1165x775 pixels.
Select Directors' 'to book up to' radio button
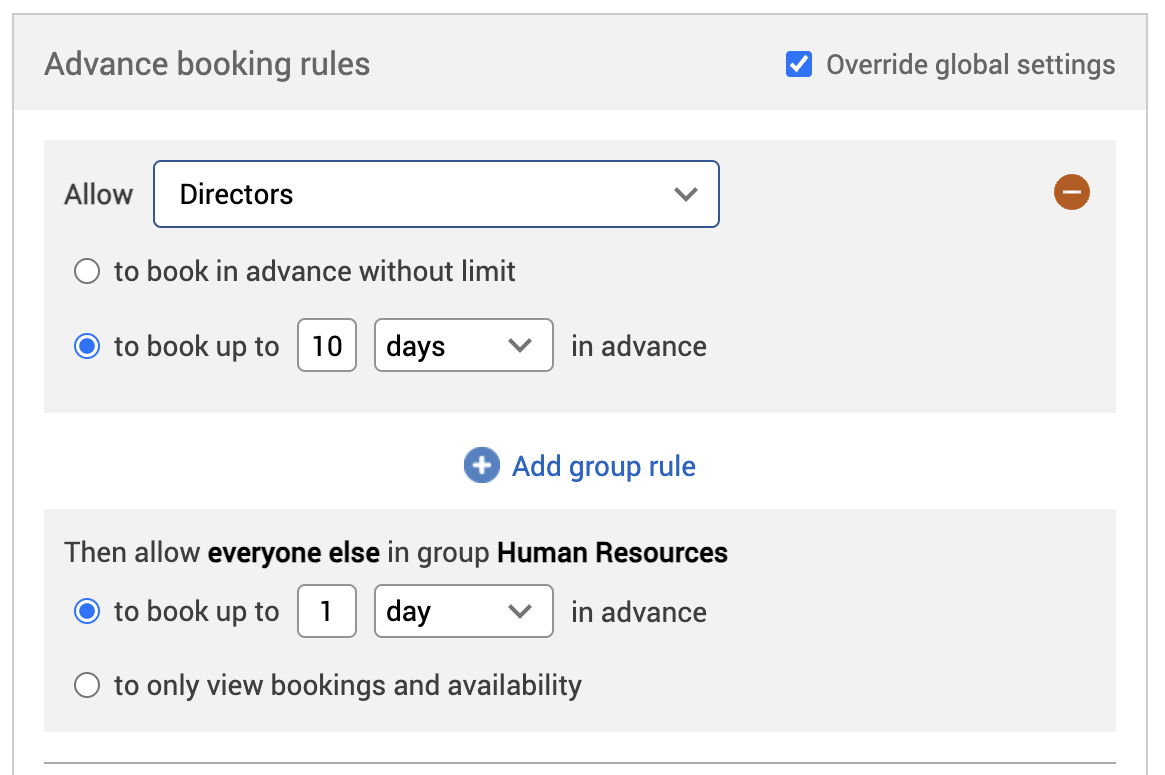[x=88, y=347]
